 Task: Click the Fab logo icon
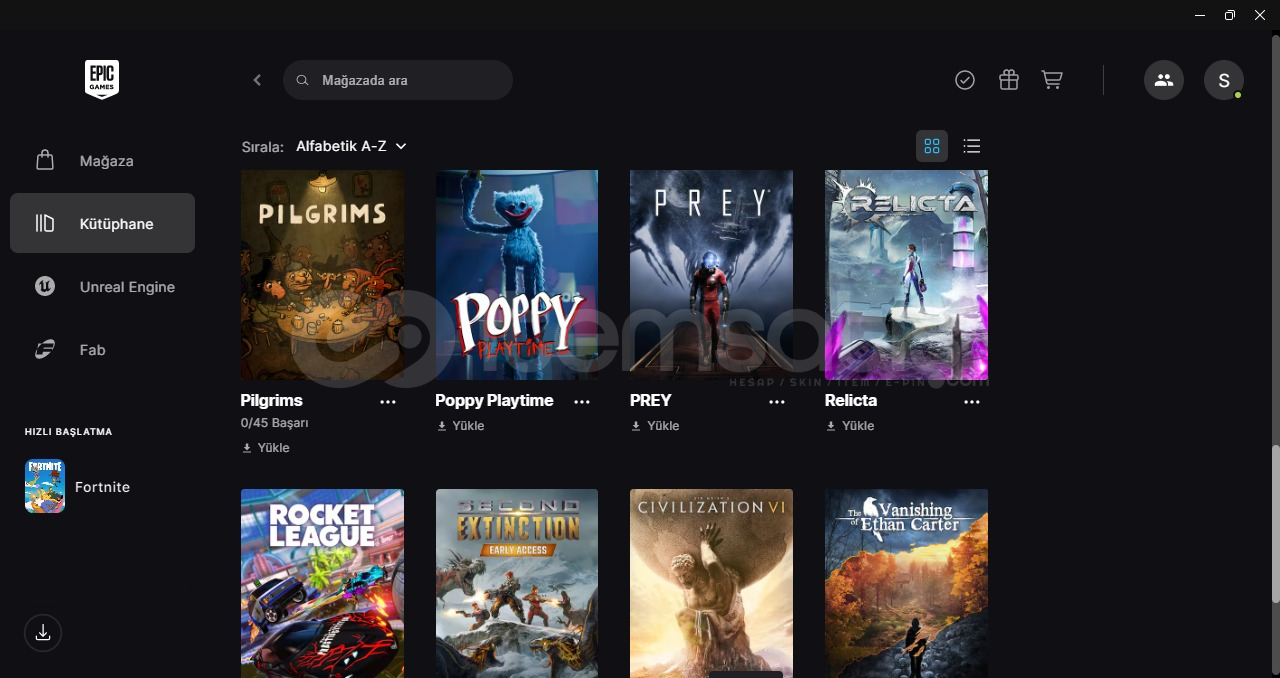pos(45,349)
